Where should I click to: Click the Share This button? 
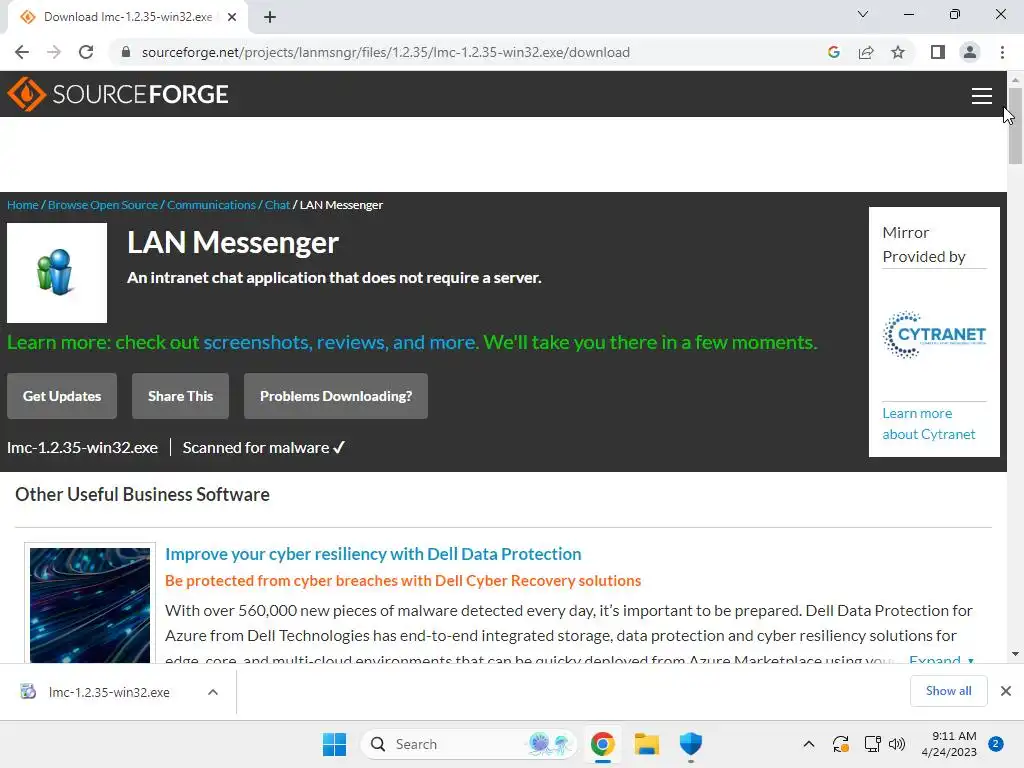[x=180, y=396]
